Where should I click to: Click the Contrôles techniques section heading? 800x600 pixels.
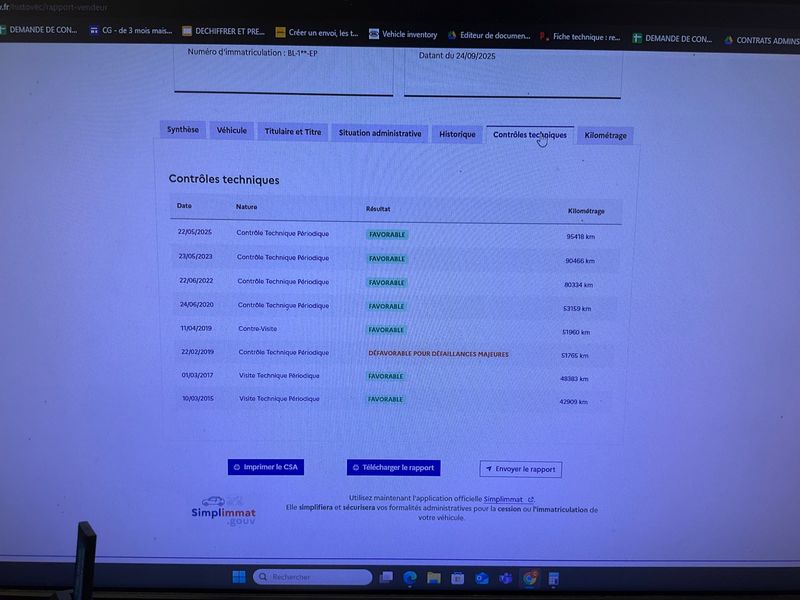(224, 180)
